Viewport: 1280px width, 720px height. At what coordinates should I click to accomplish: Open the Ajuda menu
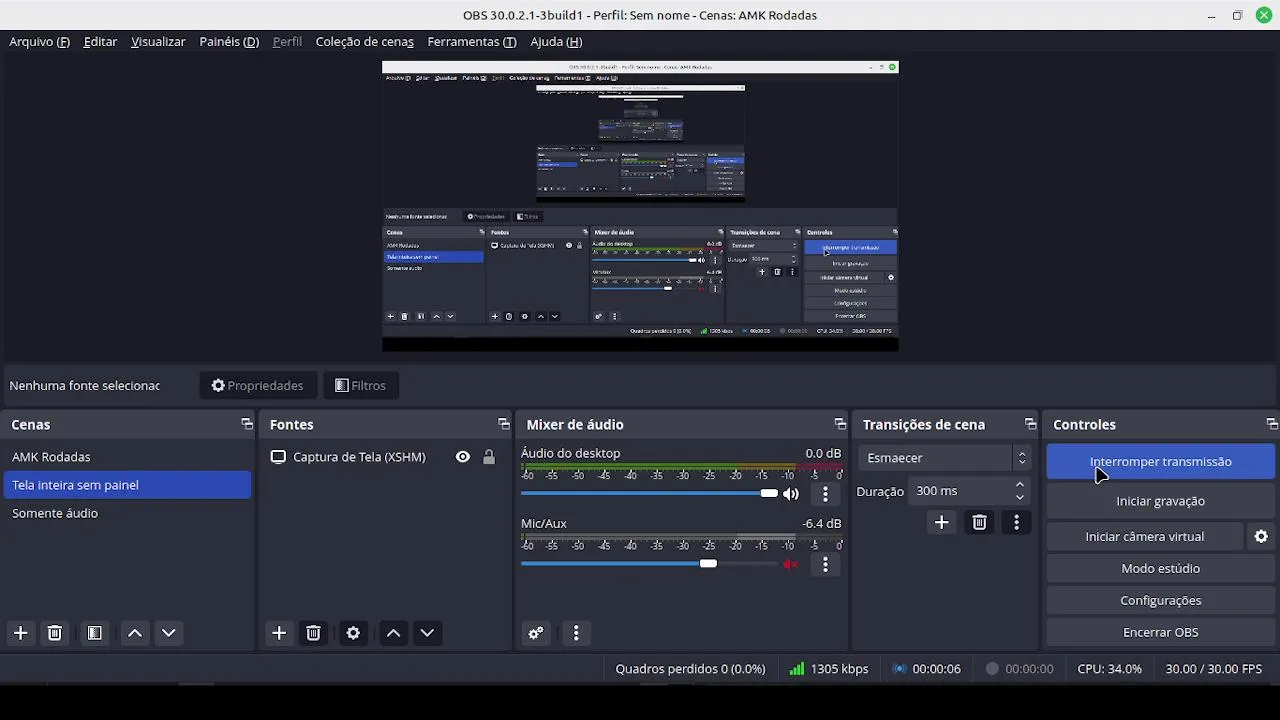[556, 42]
